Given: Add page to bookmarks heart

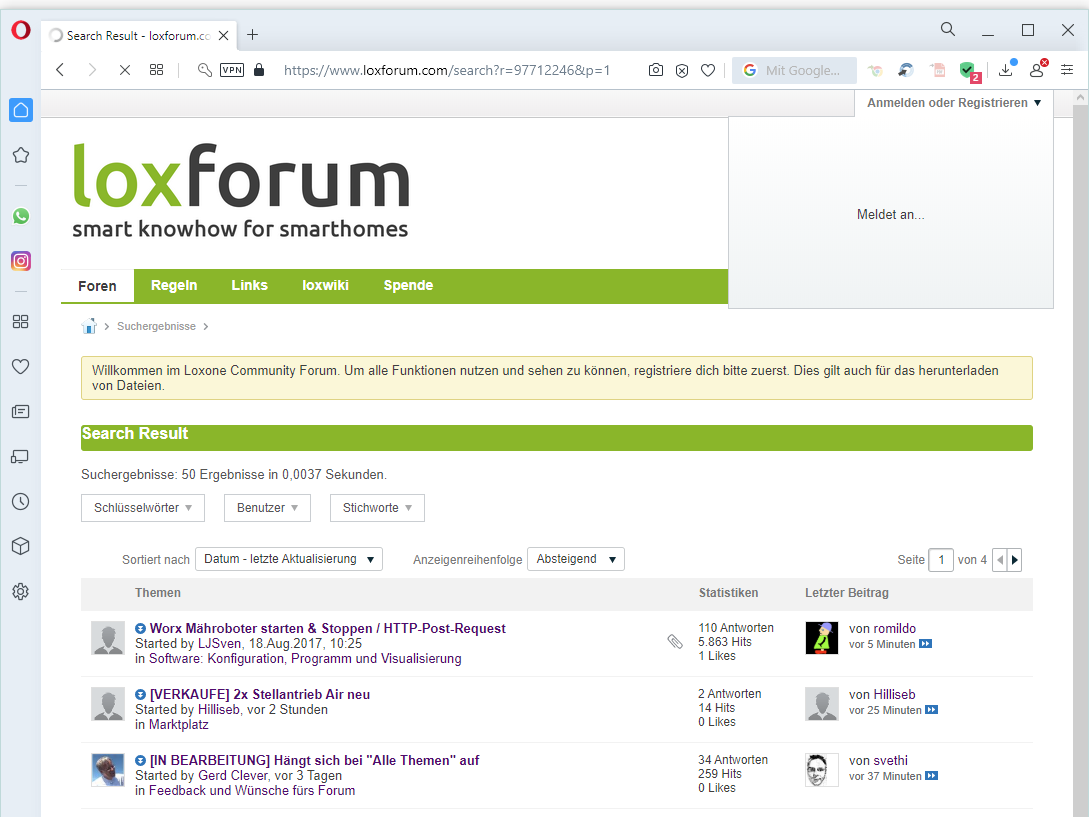Looking at the screenshot, I should 708,70.
